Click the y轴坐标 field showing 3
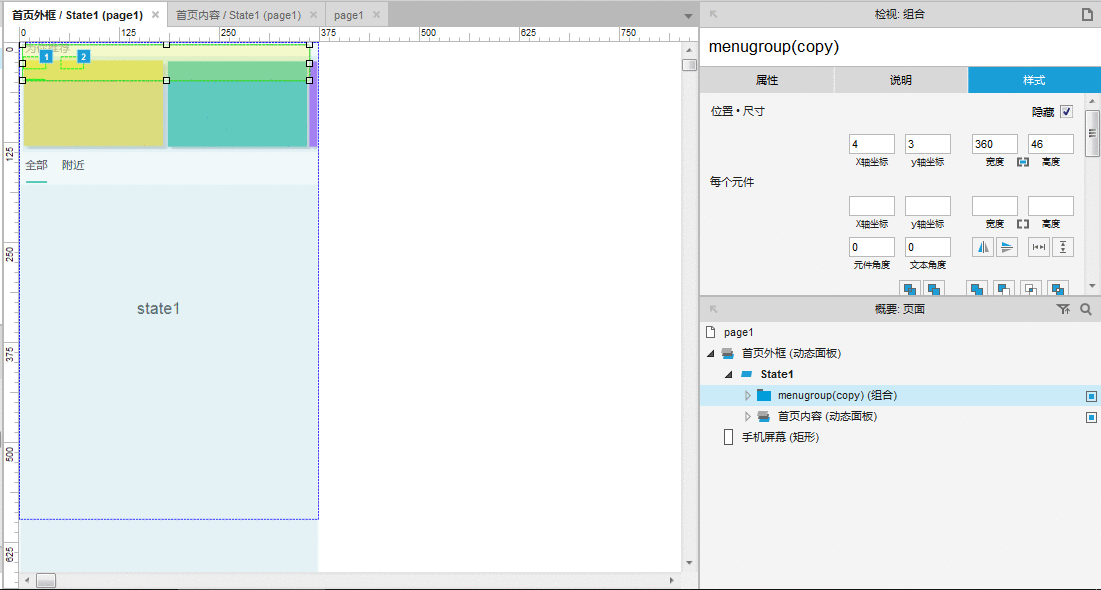This screenshot has width=1101, height=590. pos(928,144)
